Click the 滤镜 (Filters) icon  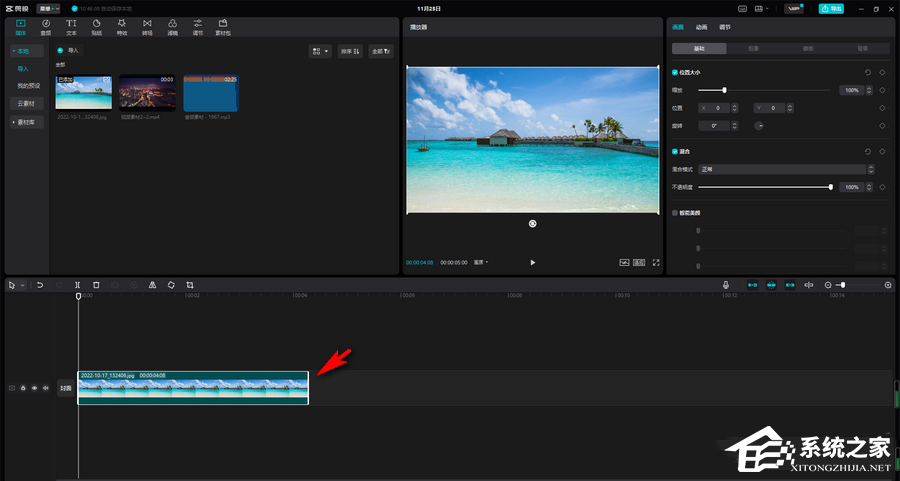click(x=172, y=26)
